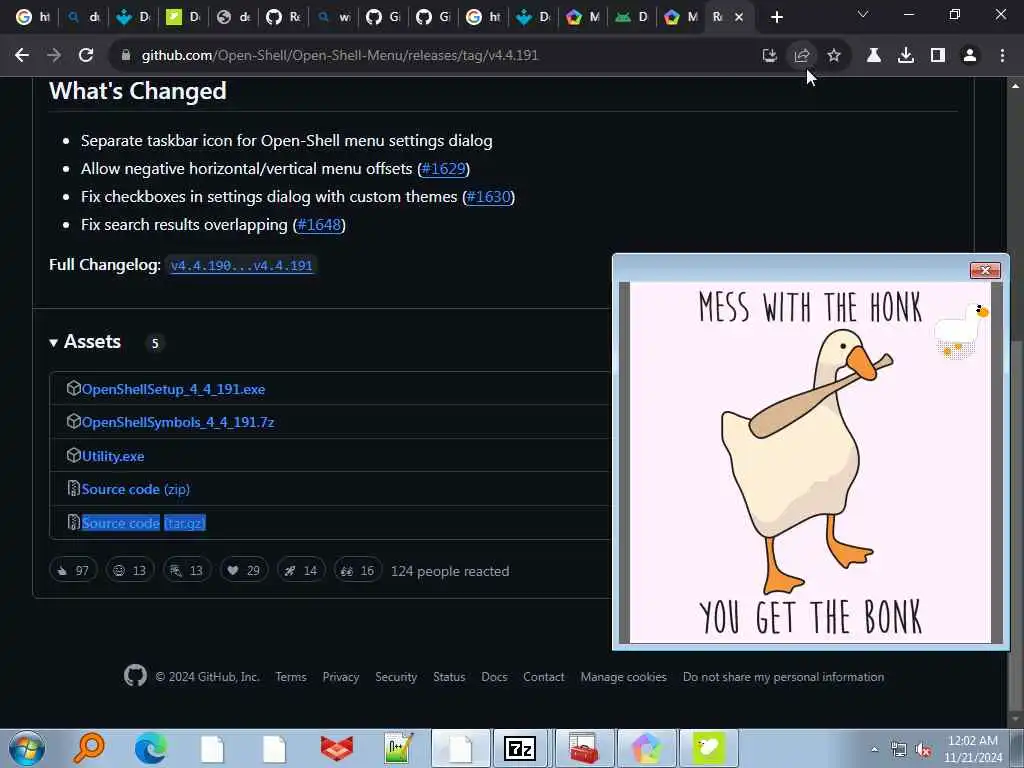
Task: Collapse the Assets section
Action: (x=86, y=342)
